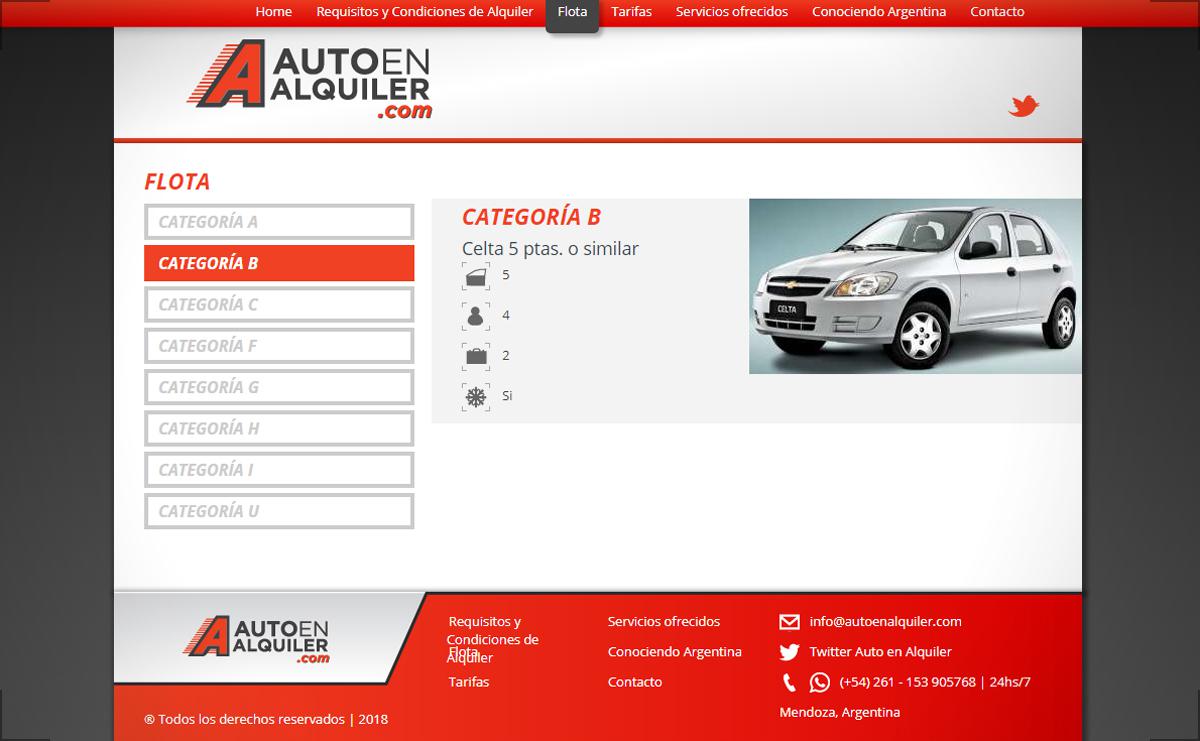Select Categoría C in the fleet list
Image resolution: width=1200 pixels, height=741 pixels.
tap(279, 305)
